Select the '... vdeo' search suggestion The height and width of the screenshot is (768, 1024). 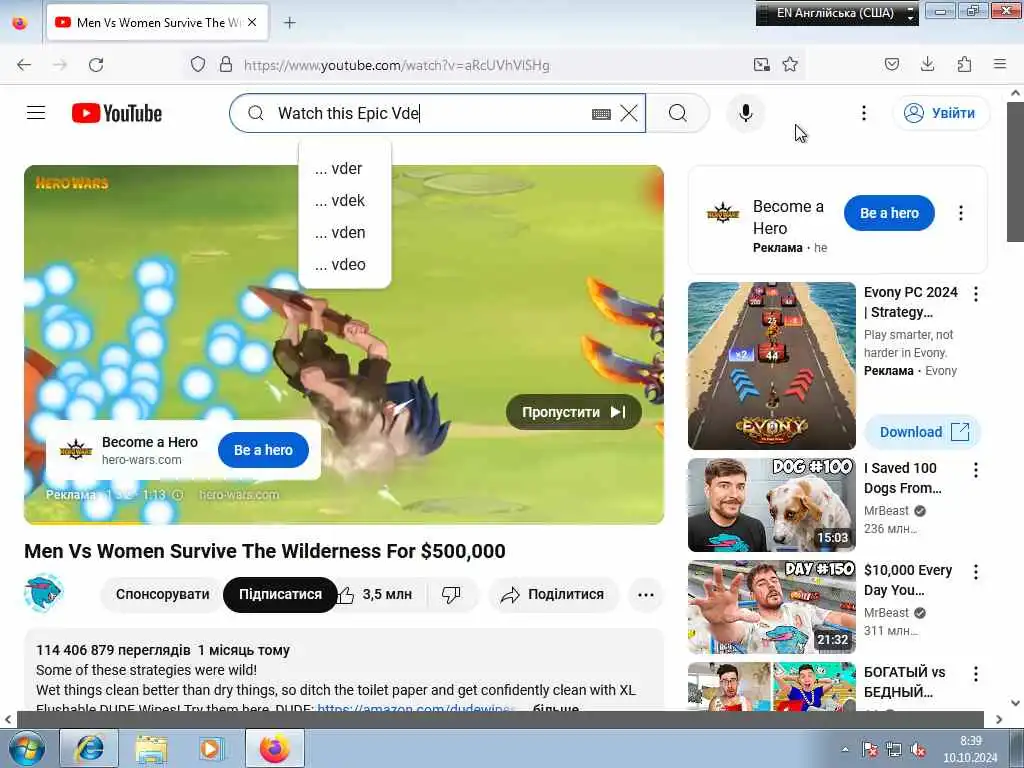(x=345, y=264)
